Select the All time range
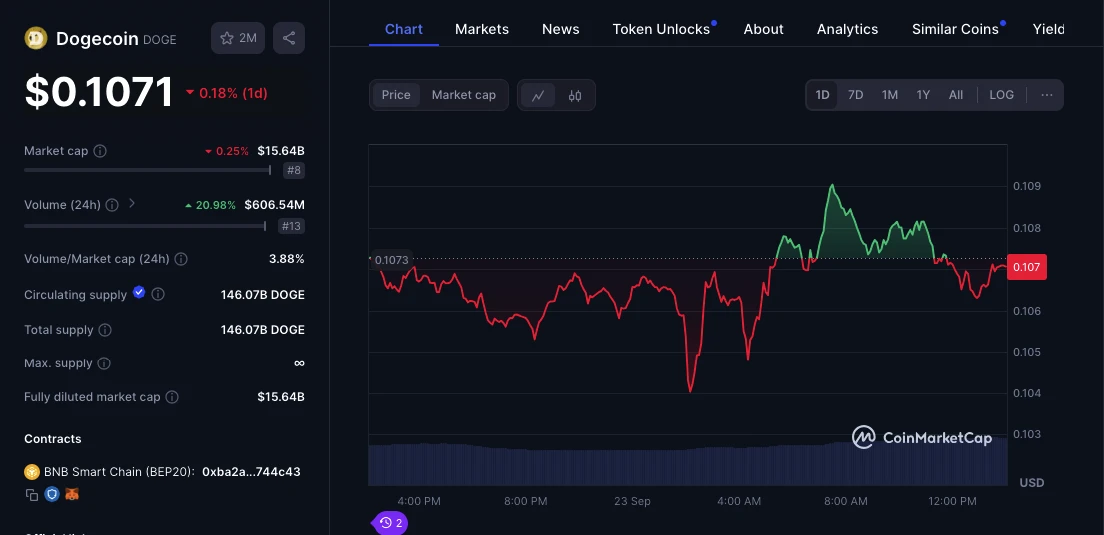 [x=955, y=95]
